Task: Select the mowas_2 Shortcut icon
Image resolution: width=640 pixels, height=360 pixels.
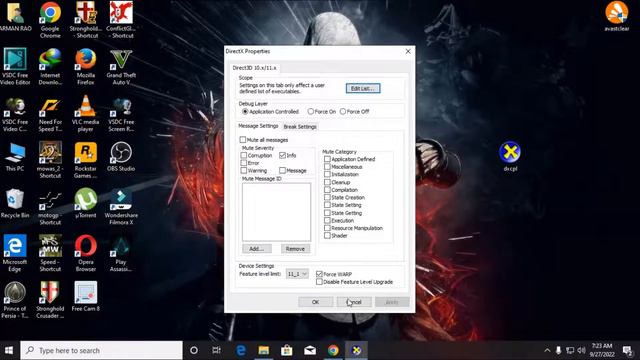Action: point(50,160)
